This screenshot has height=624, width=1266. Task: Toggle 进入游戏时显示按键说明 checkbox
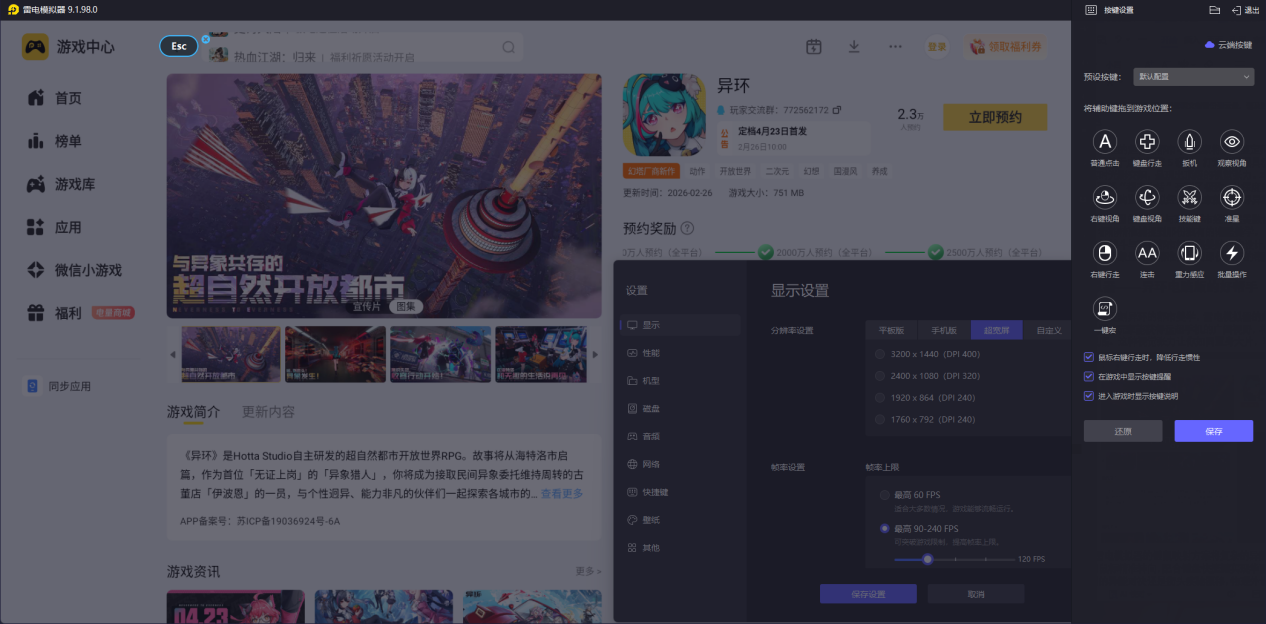click(1089, 396)
